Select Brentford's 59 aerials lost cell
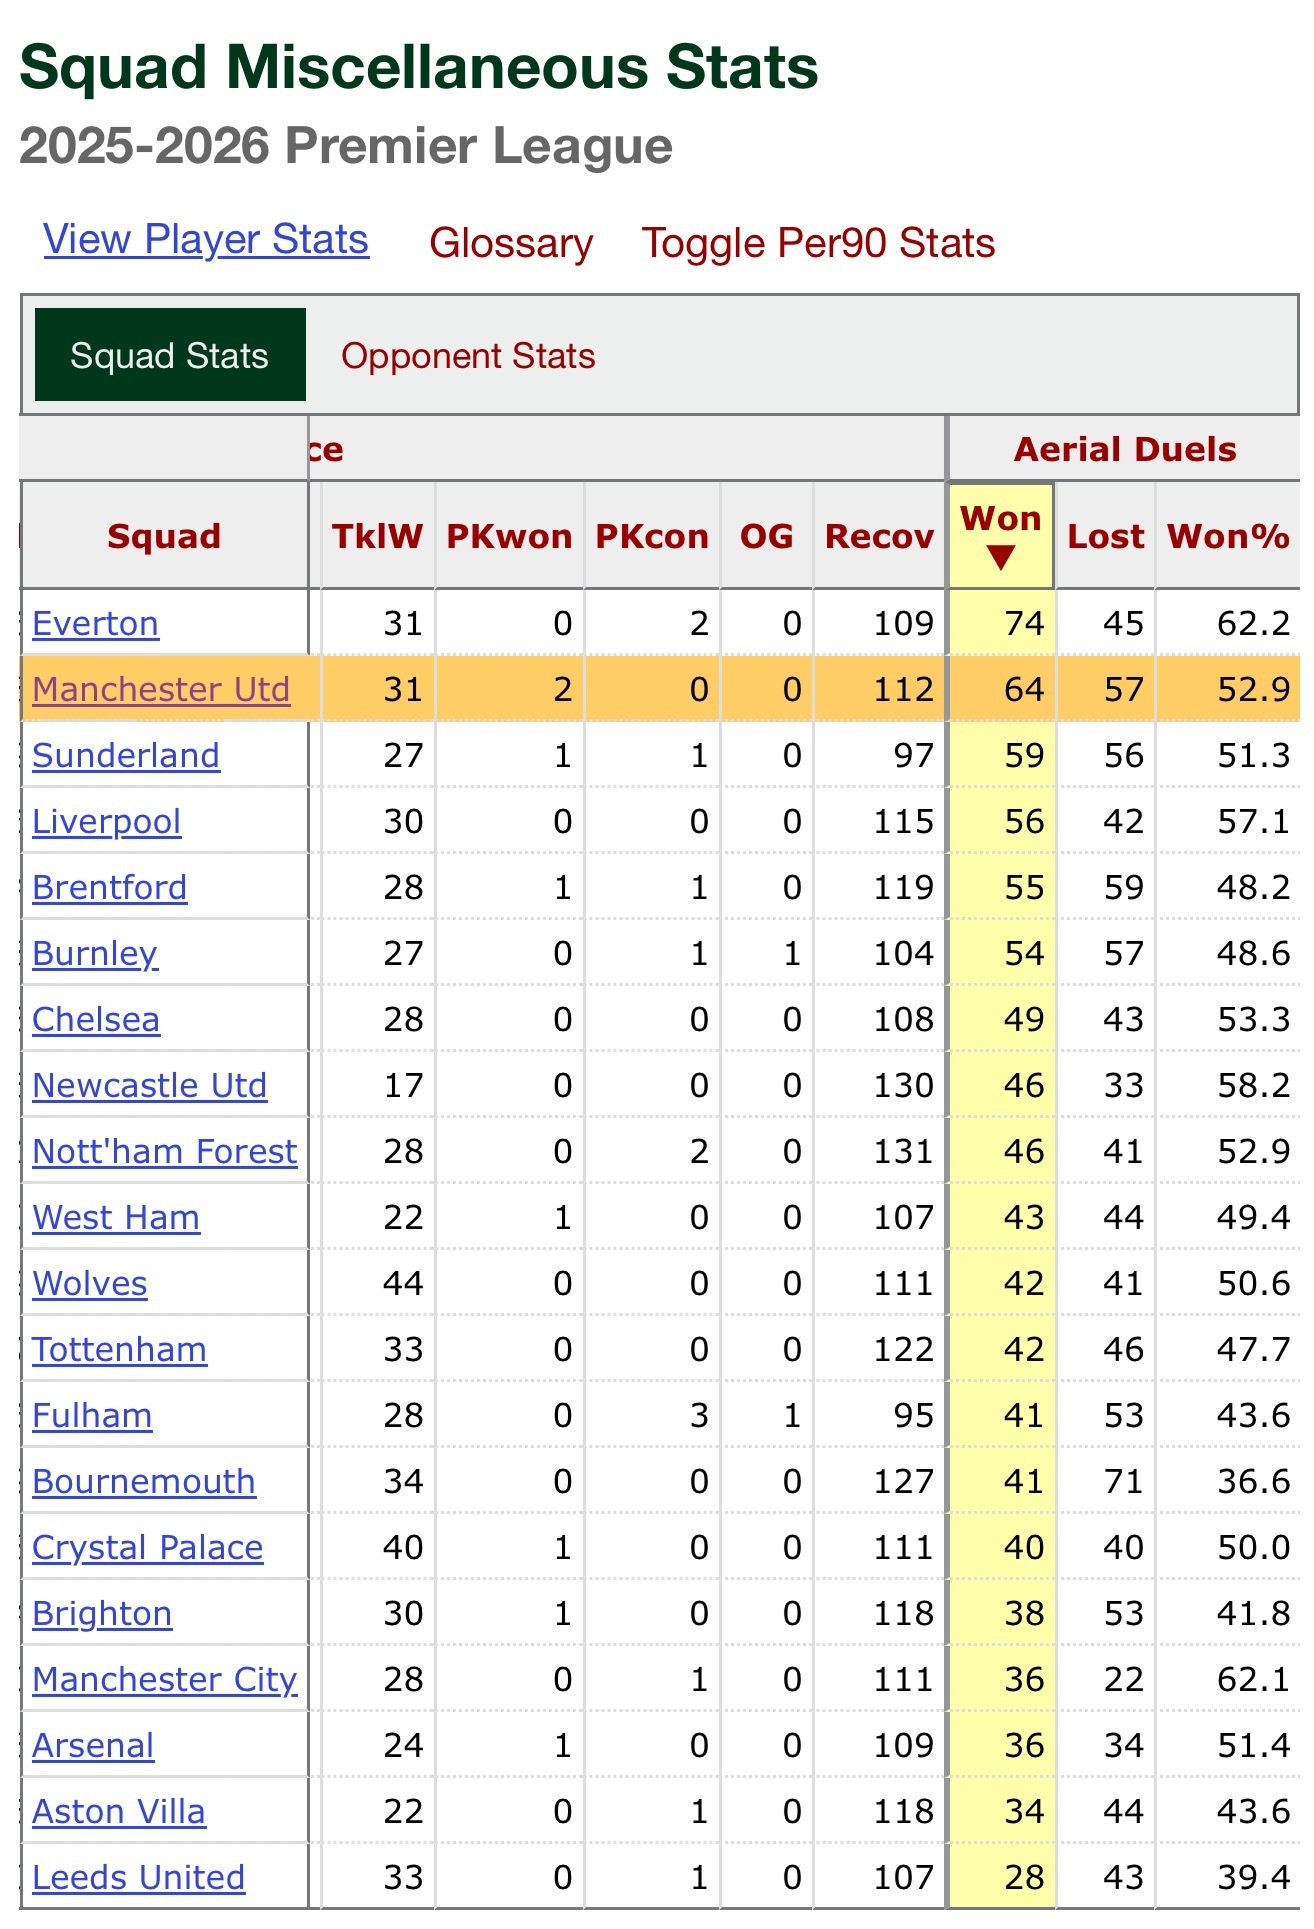This screenshot has width=1314, height=1929. [1105, 887]
